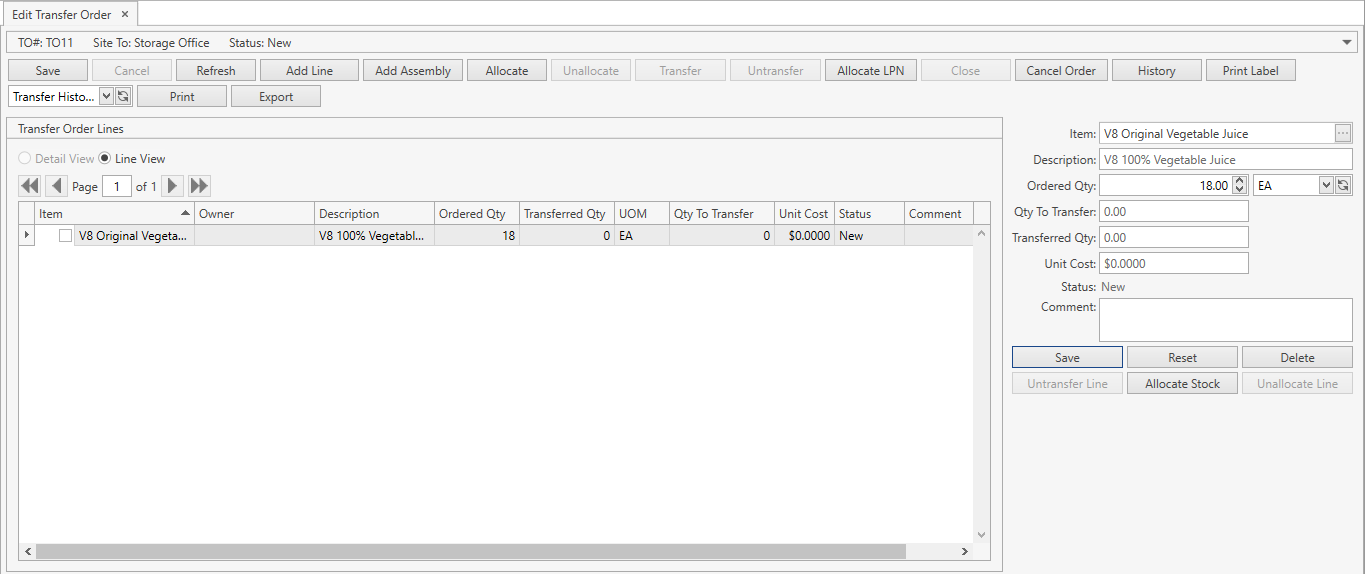Screen dimensions: 1365x574
Task: Go to the previous page arrow
Action: [56, 186]
